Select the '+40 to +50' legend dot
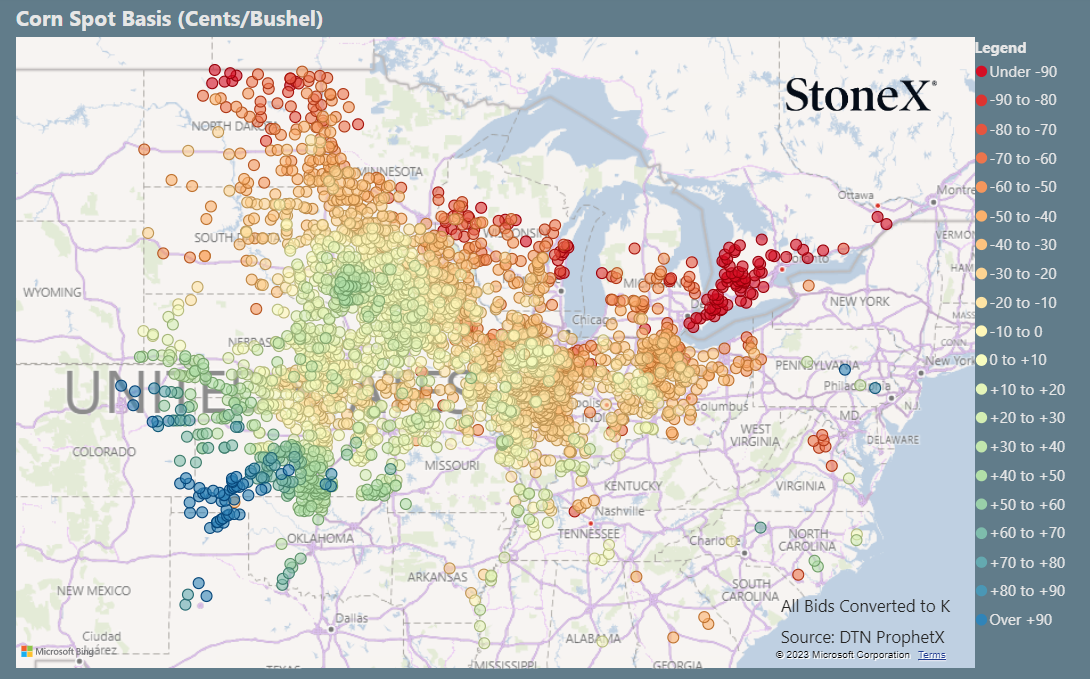The height and width of the screenshot is (679, 1090). pyautogui.click(x=982, y=475)
